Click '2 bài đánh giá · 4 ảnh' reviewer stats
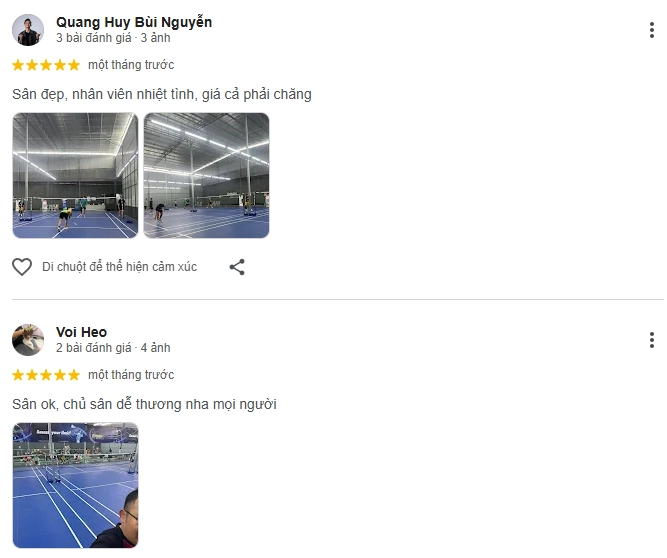The width and height of the screenshot is (667, 558). pos(113,348)
